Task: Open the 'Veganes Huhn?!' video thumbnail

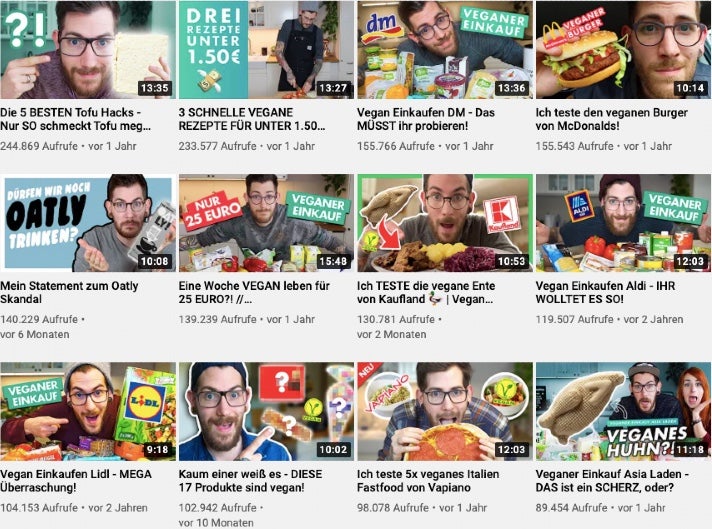Action: click(623, 411)
